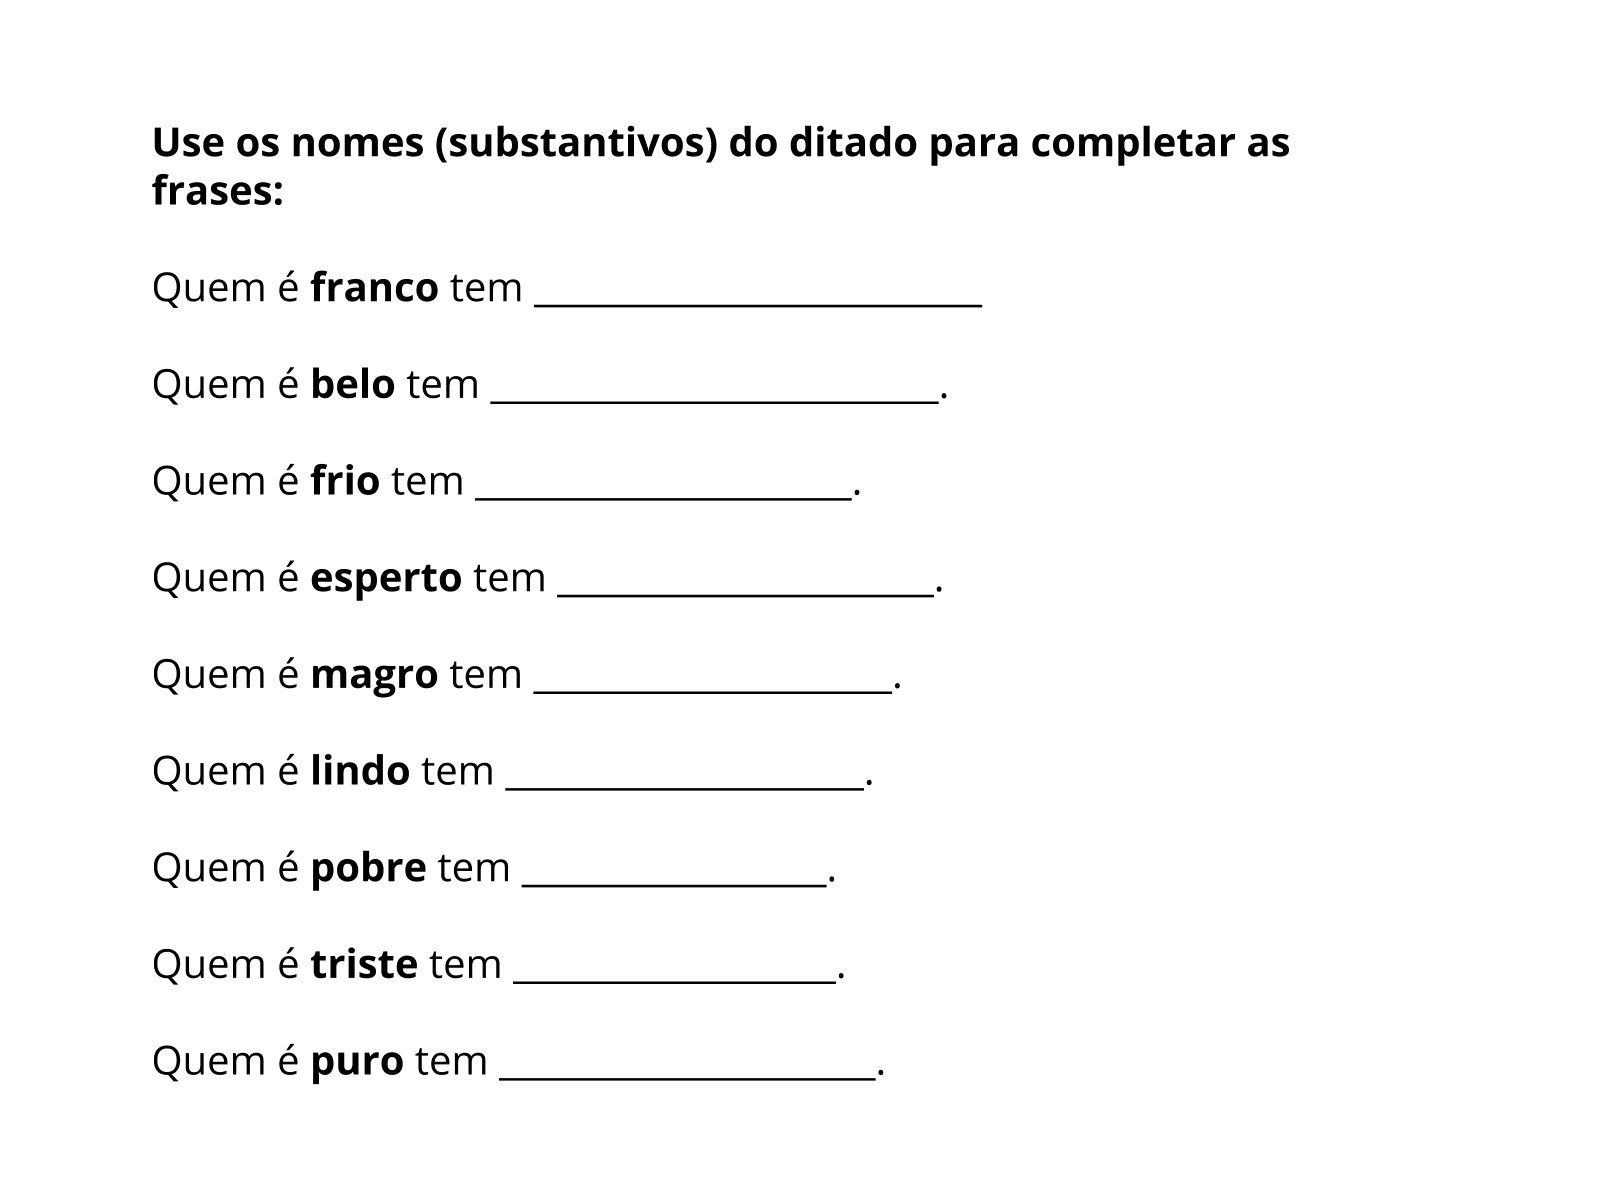Click the bold word "triste"
The height and width of the screenshot is (1200, 1600).
click(364, 964)
